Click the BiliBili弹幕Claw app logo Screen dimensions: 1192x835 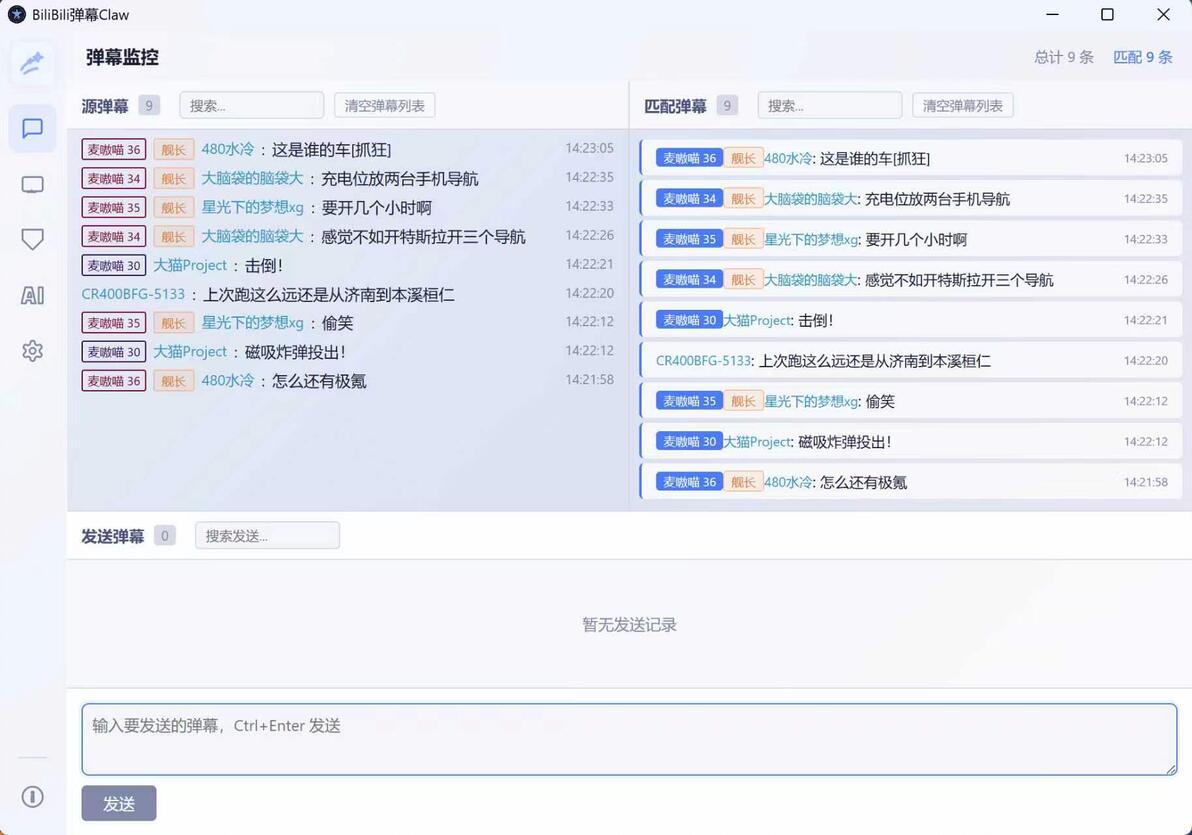pyautogui.click(x=17, y=14)
